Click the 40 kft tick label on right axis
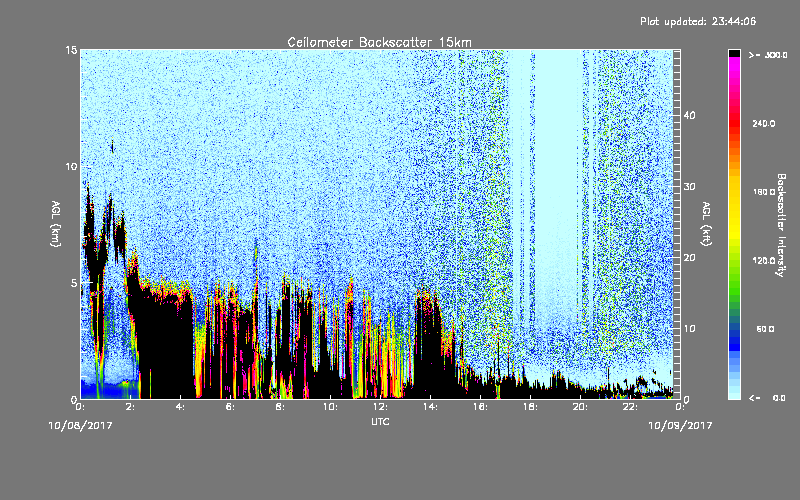 click(x=689, y=115)
